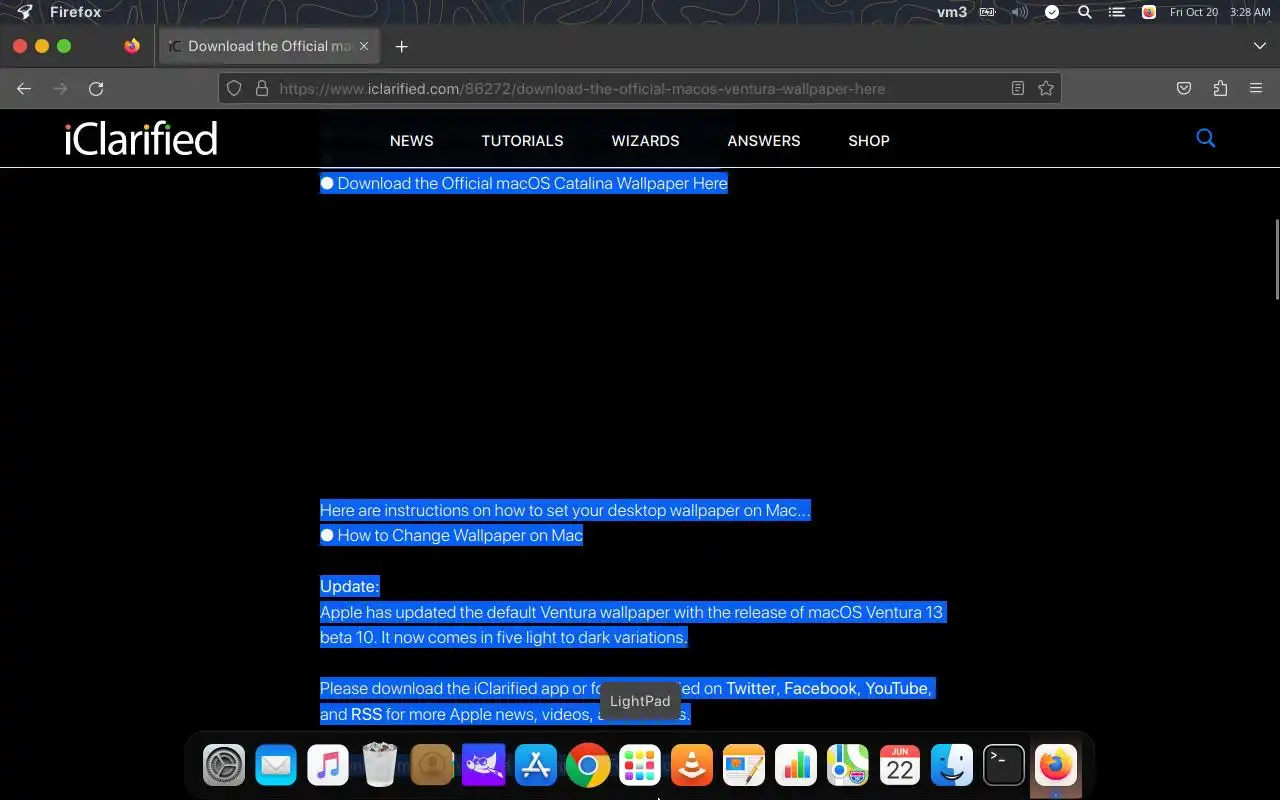This screenshot has height=800, width=1280.
Task: Open the WIZARDS section
Action: 645,141
